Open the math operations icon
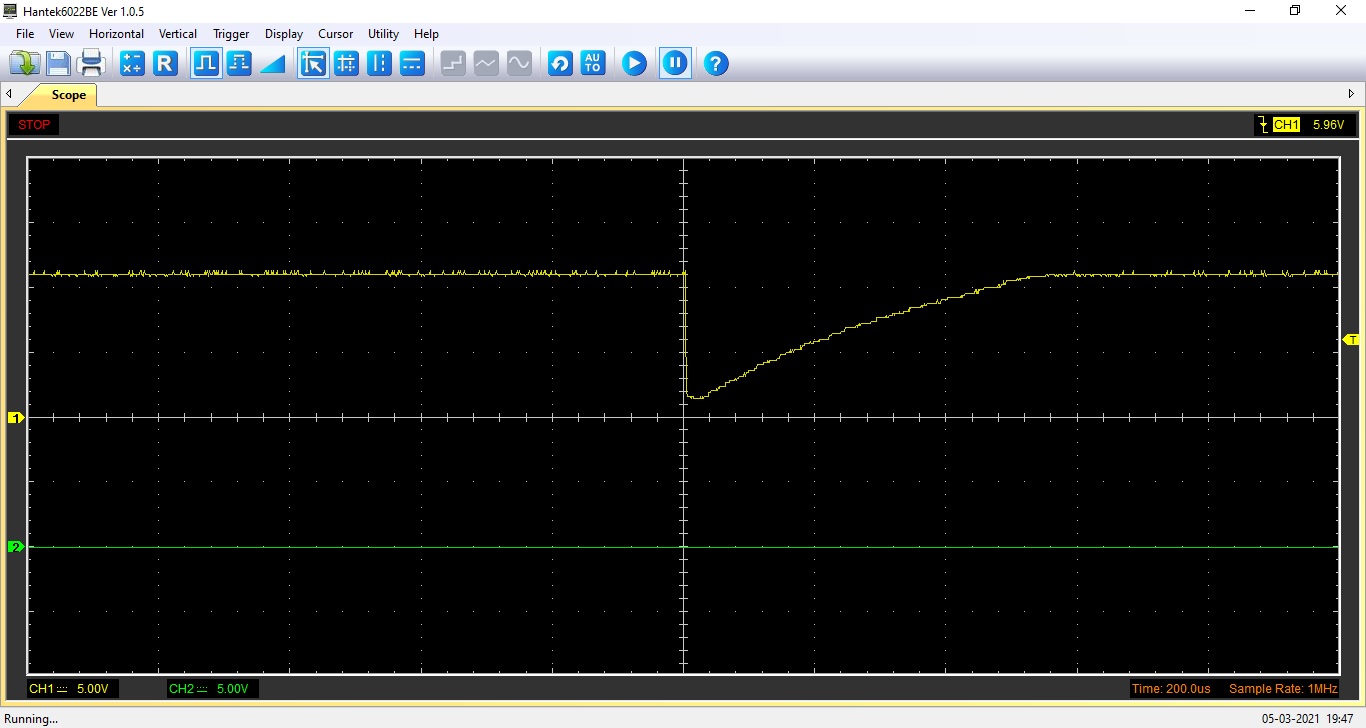Image resolution: width=1366 pixels, height=728 pixels. click(132, 64)
